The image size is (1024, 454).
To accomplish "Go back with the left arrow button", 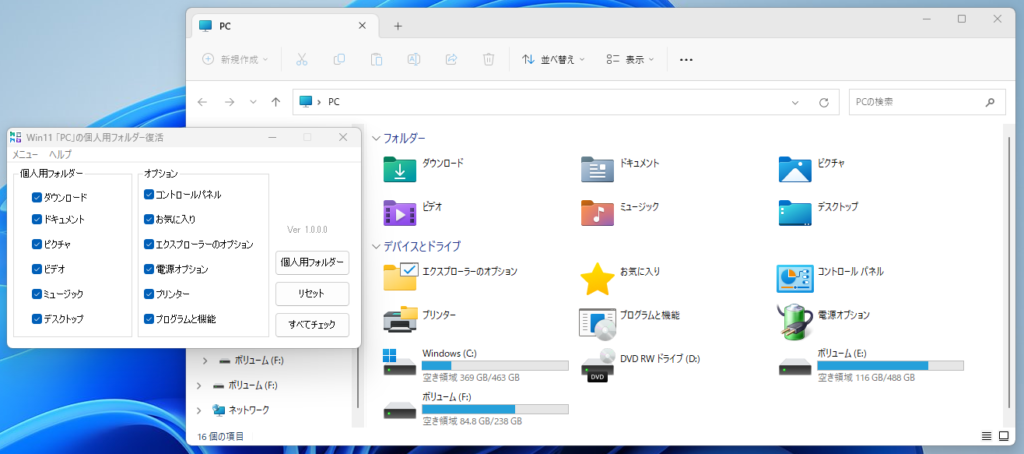I will point(202,103).
